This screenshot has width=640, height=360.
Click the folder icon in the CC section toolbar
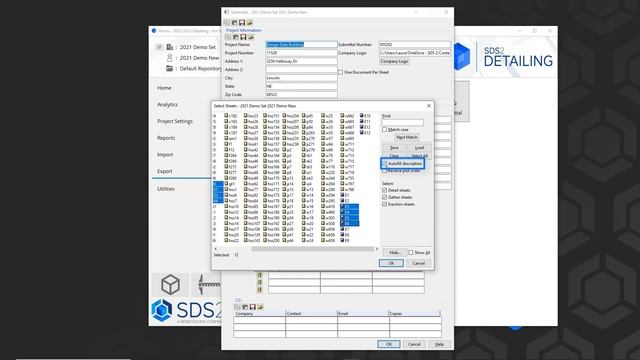click(x=260, y=307)
